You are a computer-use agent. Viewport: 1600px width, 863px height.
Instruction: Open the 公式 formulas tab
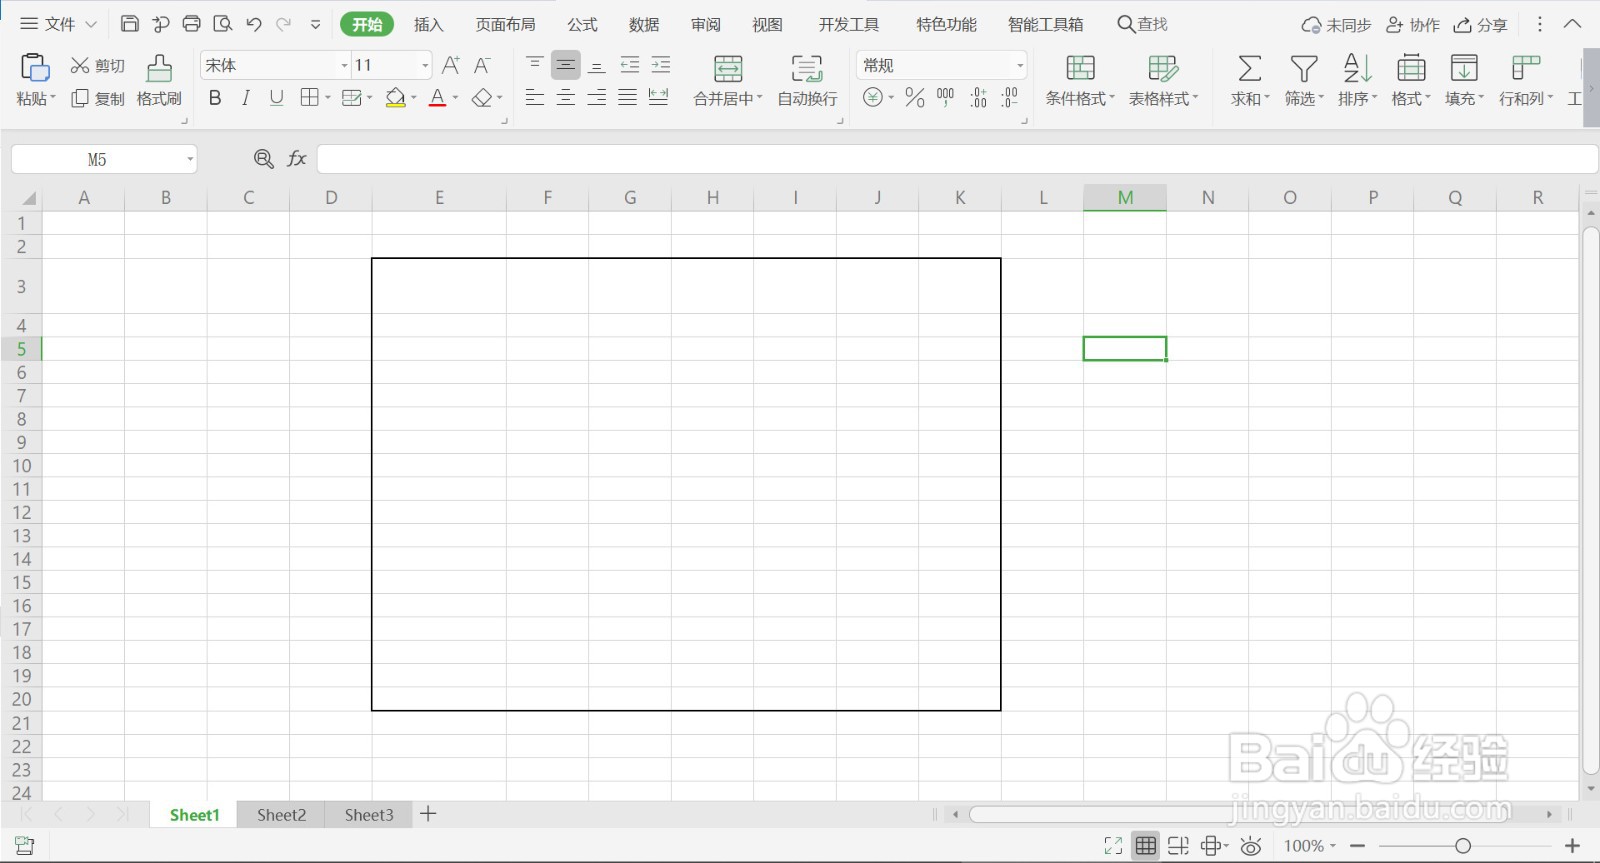tap(582, 24)
